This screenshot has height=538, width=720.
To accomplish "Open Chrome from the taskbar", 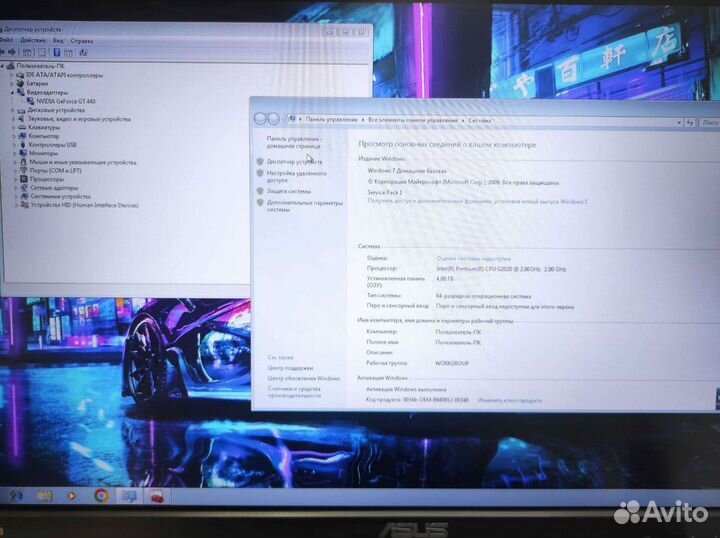I will [101, 495].
